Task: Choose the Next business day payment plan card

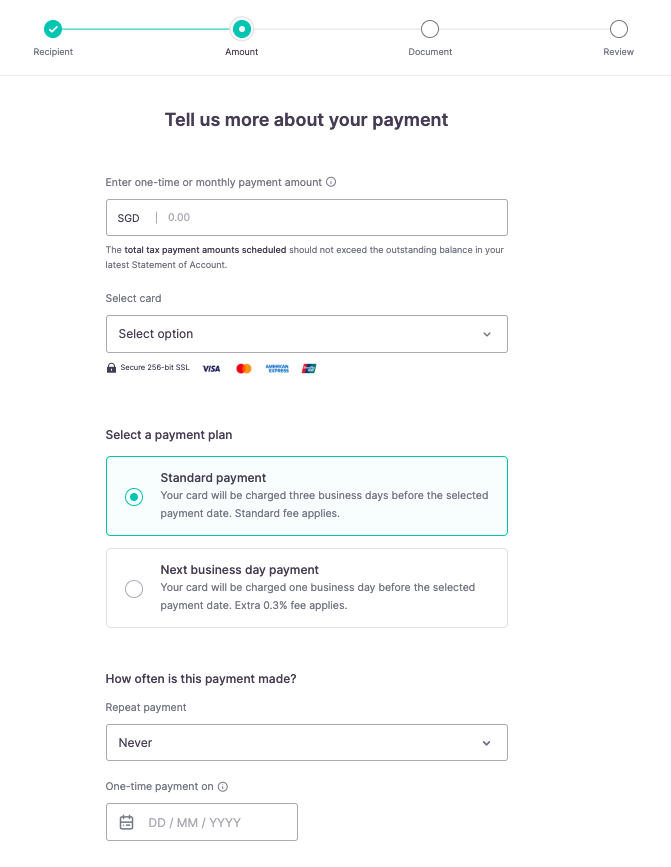Action: pos(306,588)
